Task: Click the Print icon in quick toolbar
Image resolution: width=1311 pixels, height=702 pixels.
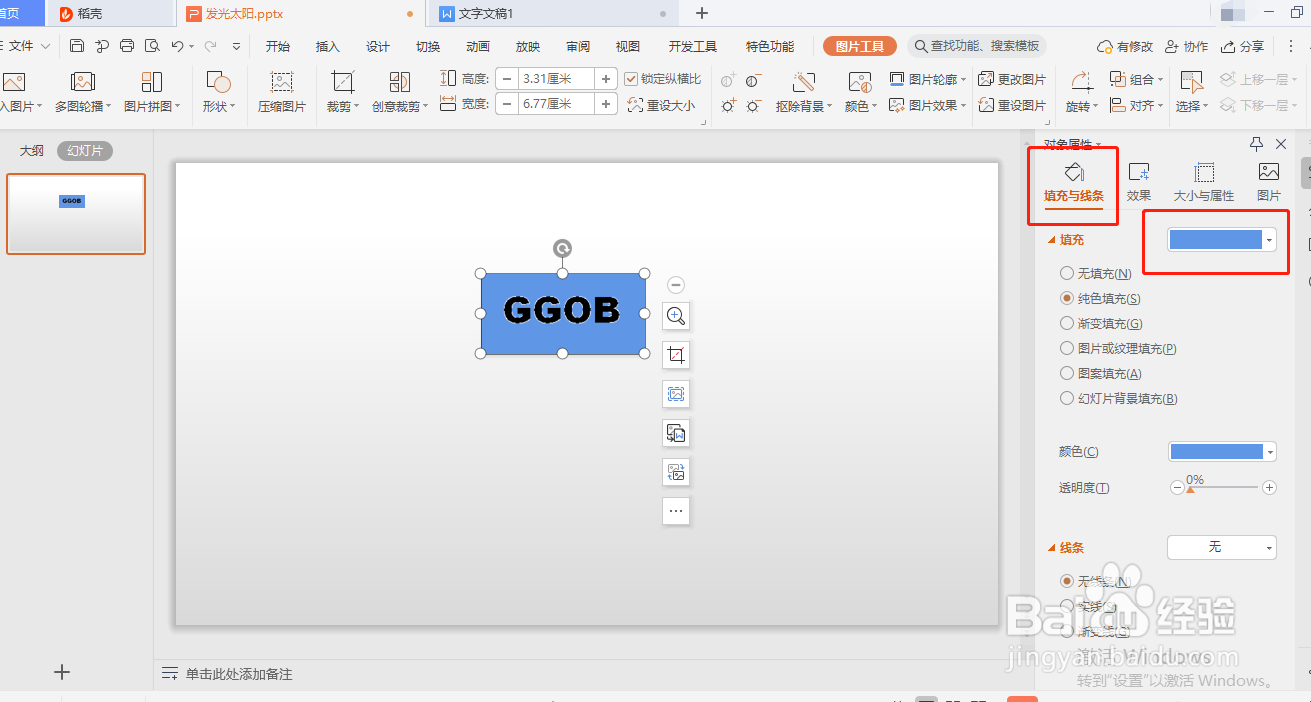Action: [127, 46]
